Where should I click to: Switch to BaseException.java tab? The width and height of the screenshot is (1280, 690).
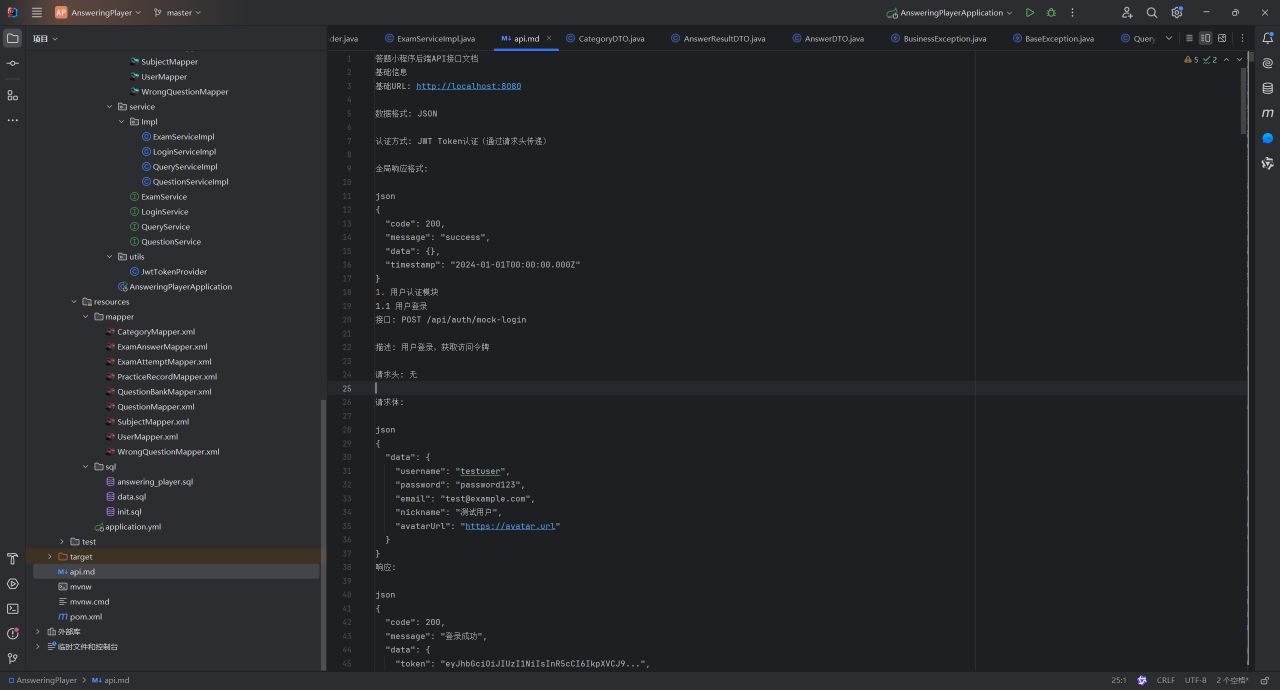(1052, 38)
